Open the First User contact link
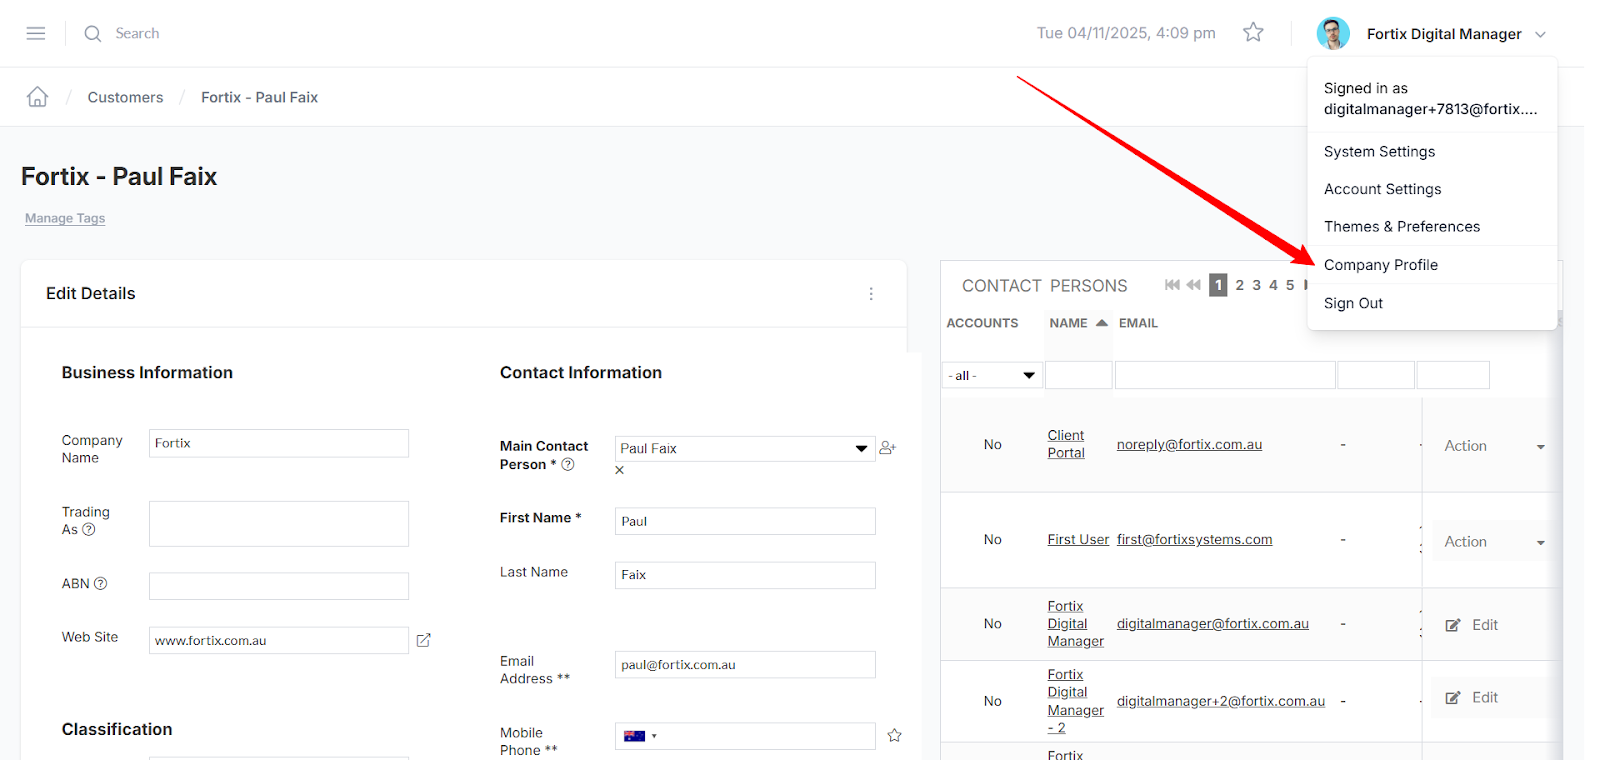The width and height of the screenshot is (1600, 760). click(x=1078, y=540)
